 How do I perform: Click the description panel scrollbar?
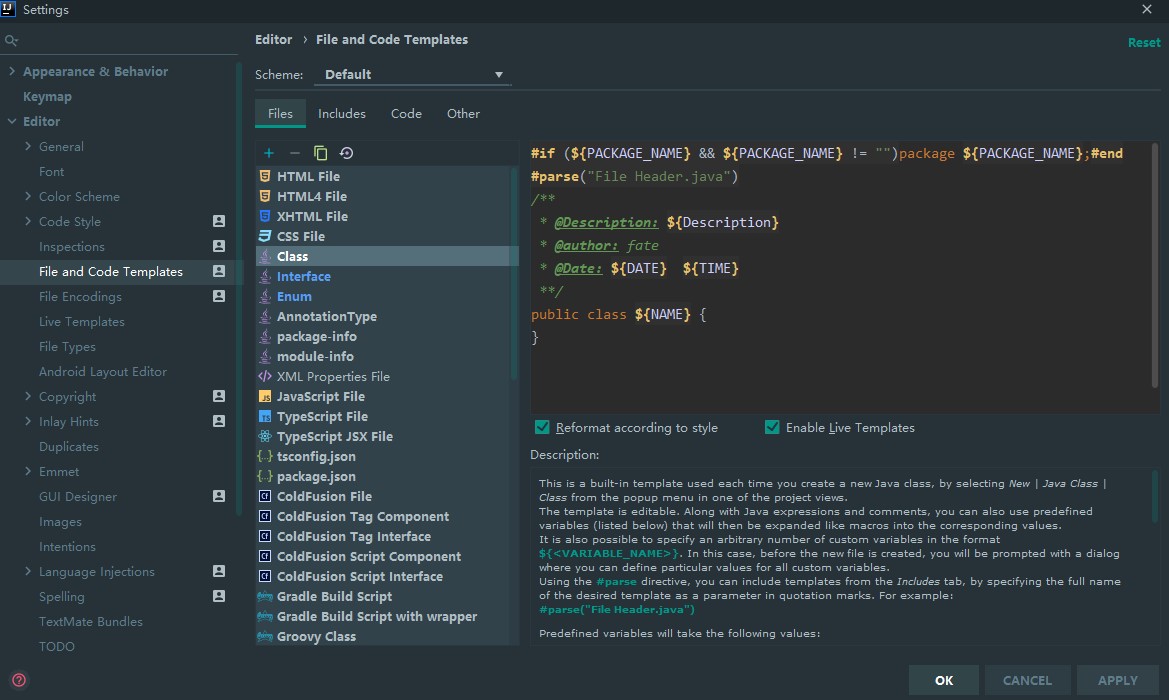tap(1156, 496)
